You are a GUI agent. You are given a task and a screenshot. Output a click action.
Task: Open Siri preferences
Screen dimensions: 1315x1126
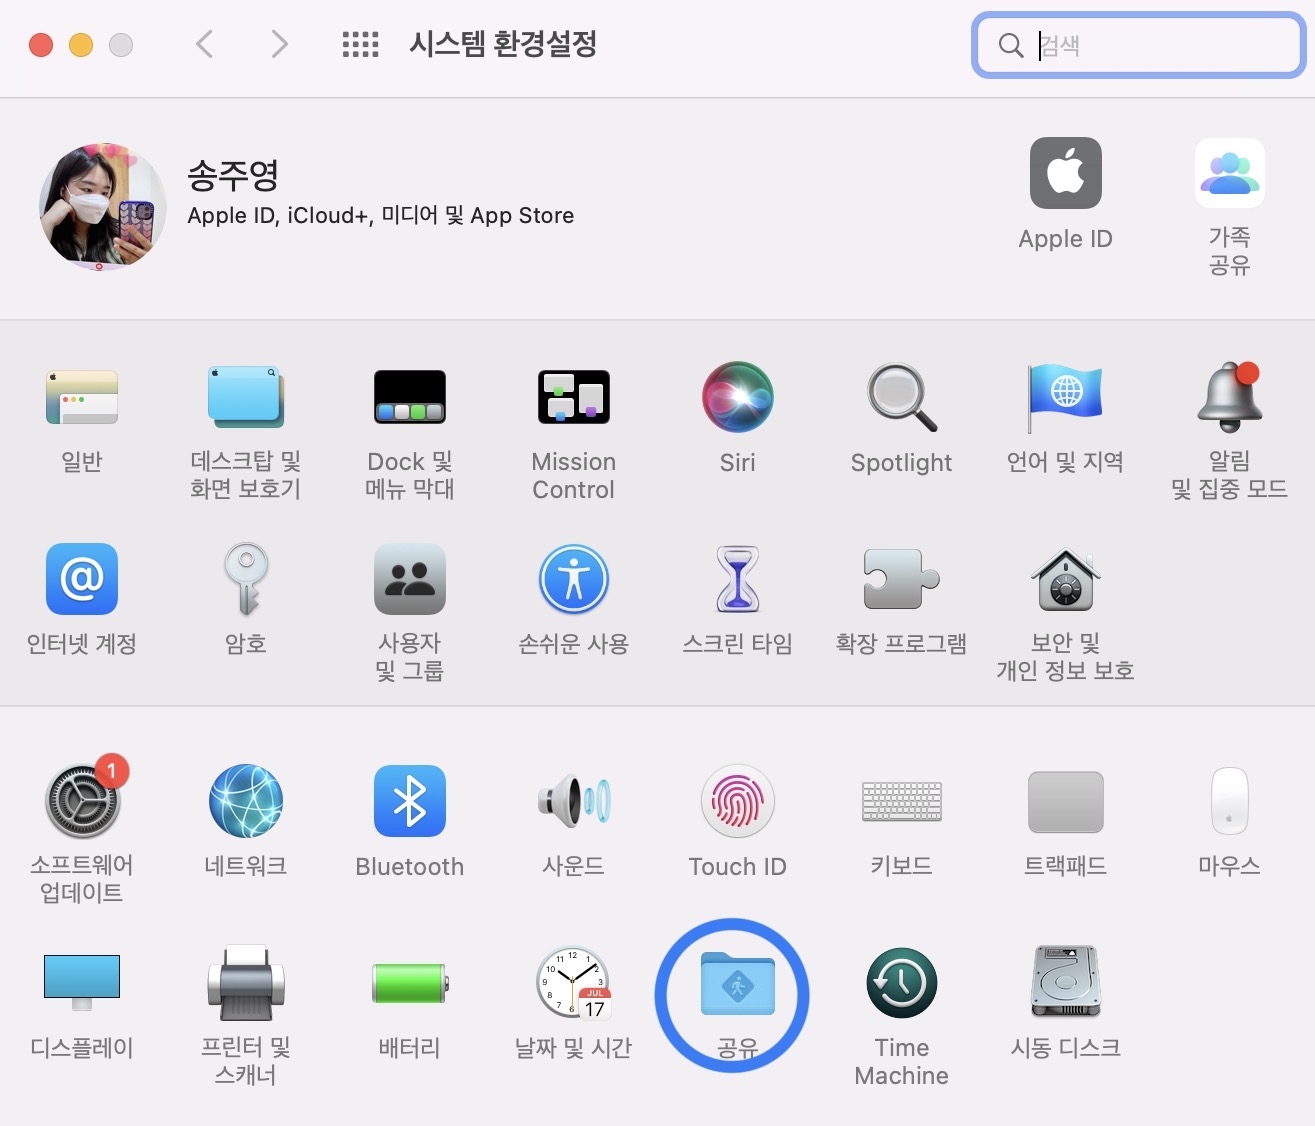[738, 398]
